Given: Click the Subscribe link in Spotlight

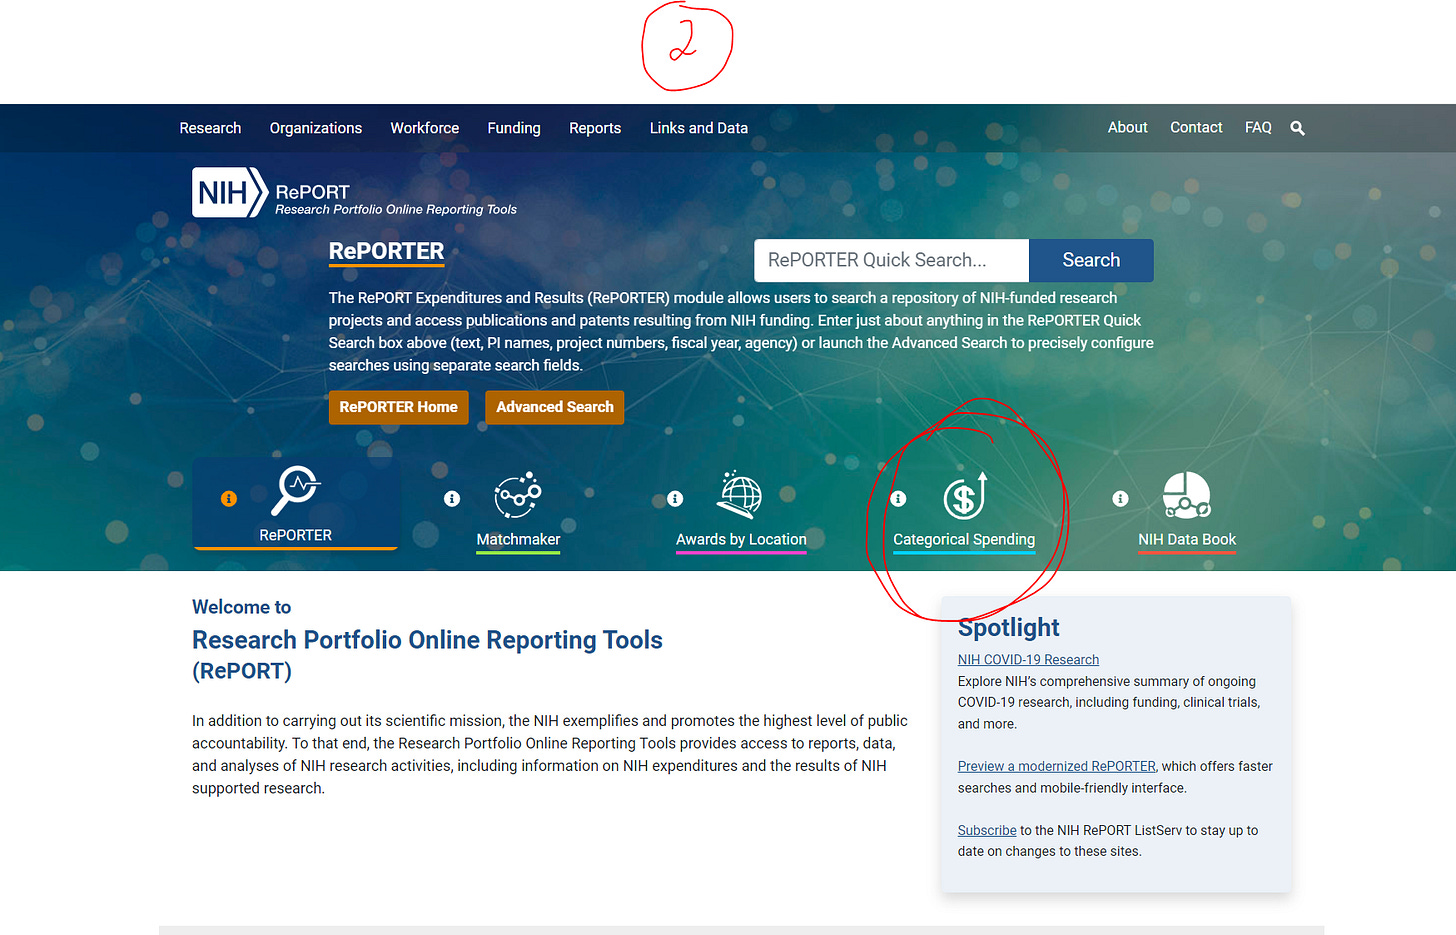Looking at the screenshot, I should [987, 830].
